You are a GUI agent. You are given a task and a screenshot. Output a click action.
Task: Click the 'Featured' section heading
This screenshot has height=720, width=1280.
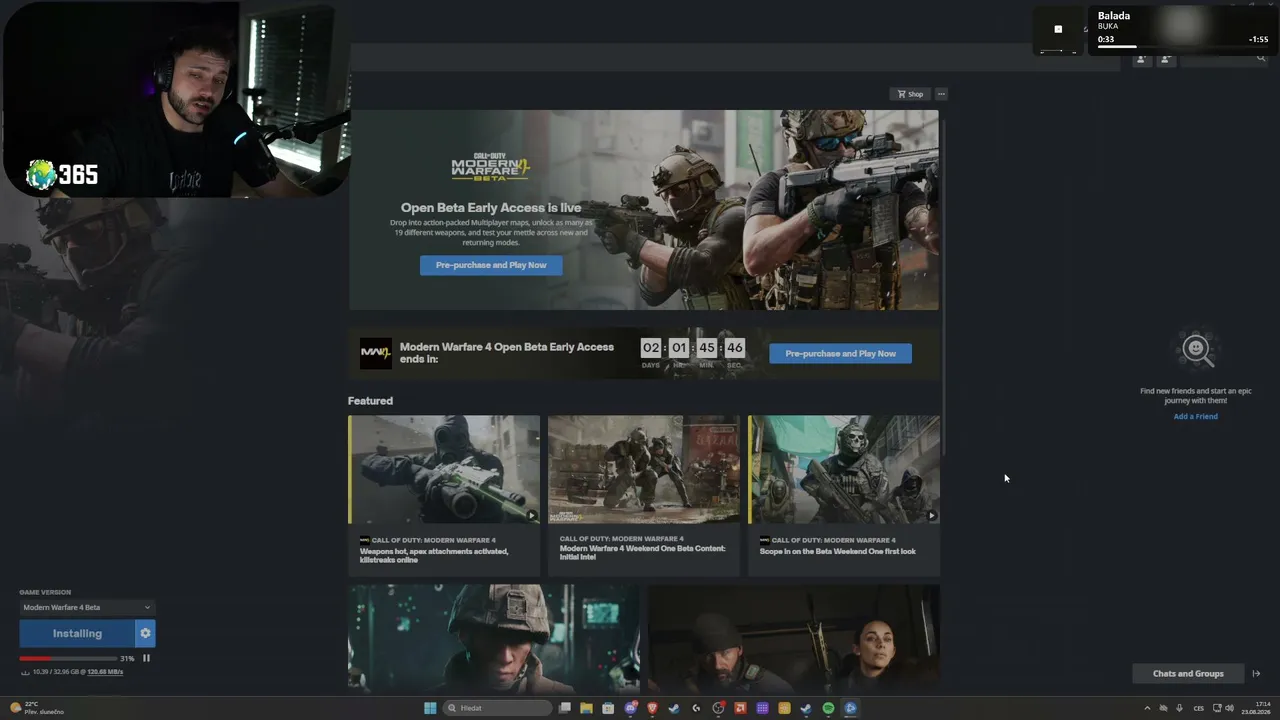pyautogui.click(x=370, y=401)
